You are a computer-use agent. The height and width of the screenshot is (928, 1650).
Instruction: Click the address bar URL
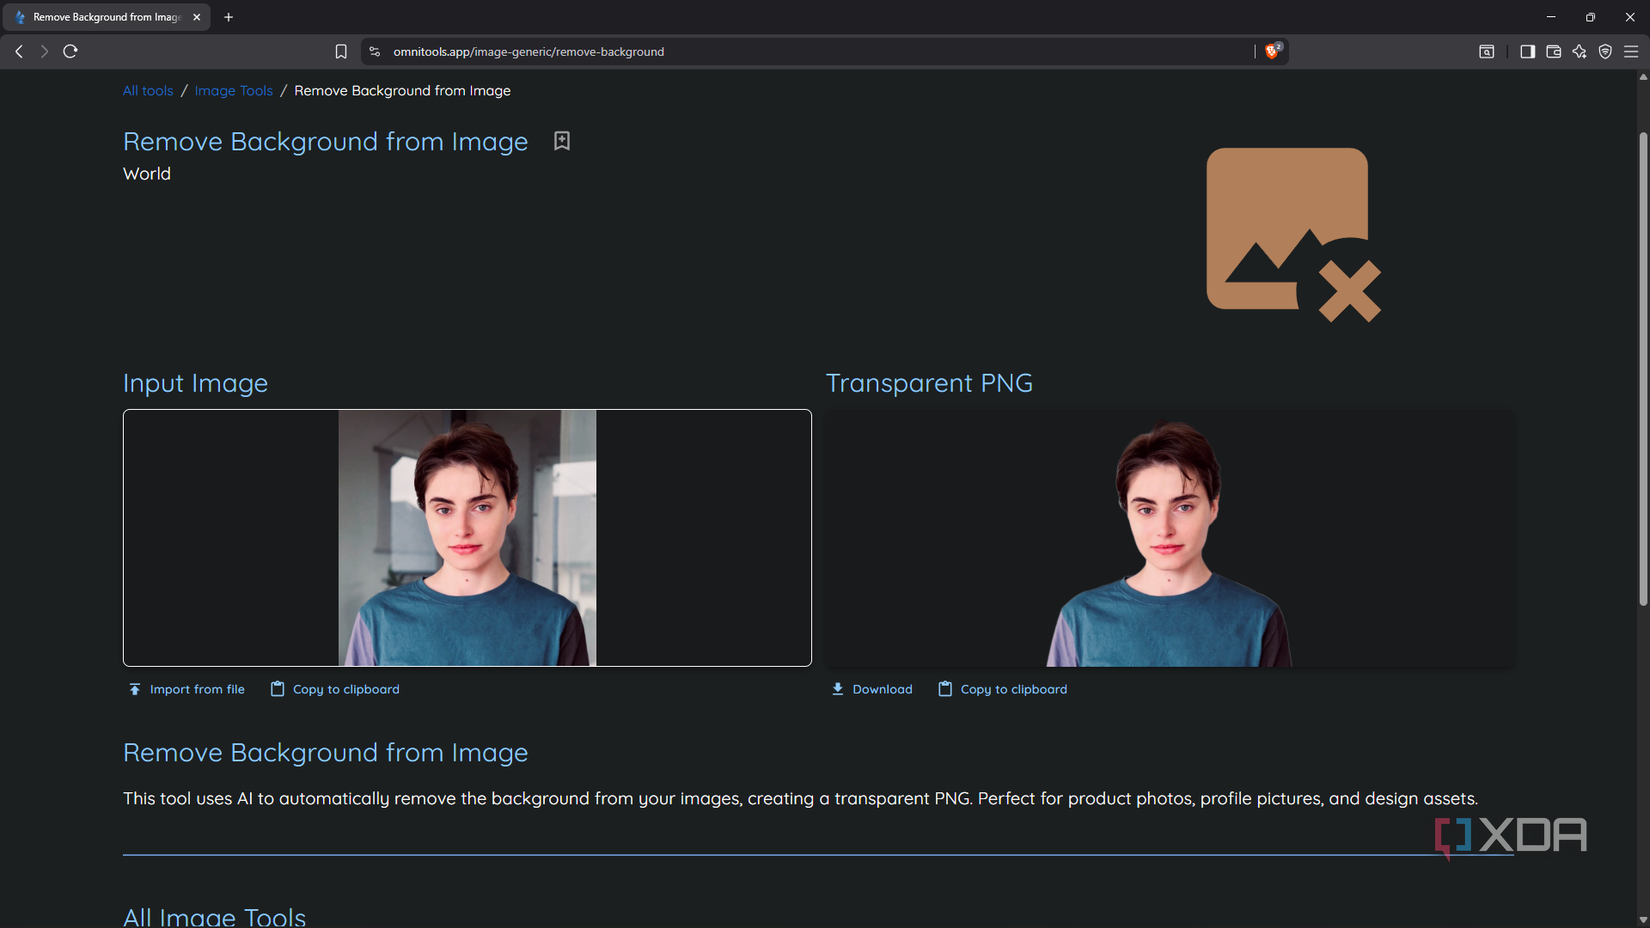coord(528,52)
